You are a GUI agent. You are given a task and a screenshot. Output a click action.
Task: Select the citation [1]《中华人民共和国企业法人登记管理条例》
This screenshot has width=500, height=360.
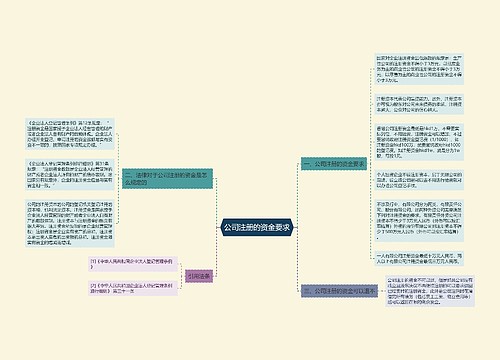[133, 264]
